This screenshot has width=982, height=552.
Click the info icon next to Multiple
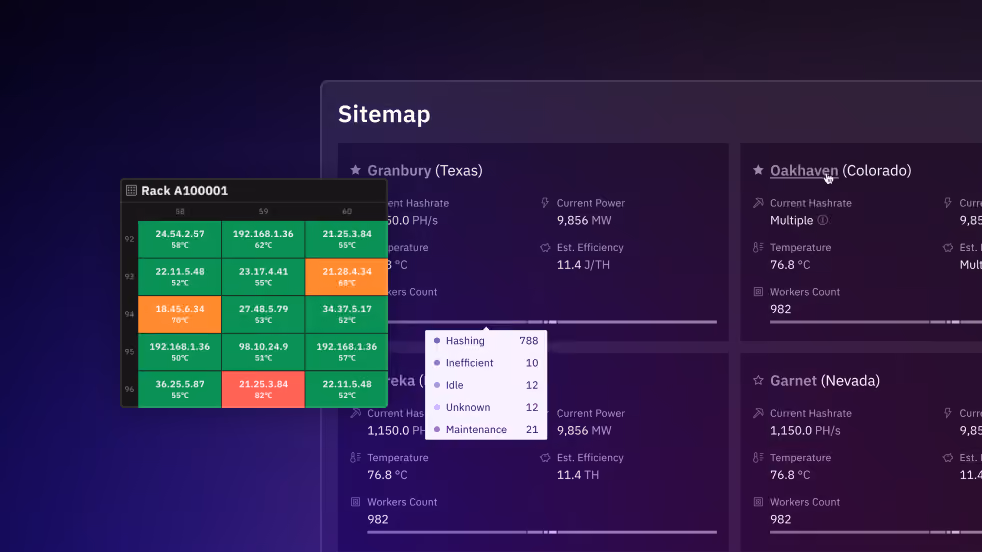[822, 220]
